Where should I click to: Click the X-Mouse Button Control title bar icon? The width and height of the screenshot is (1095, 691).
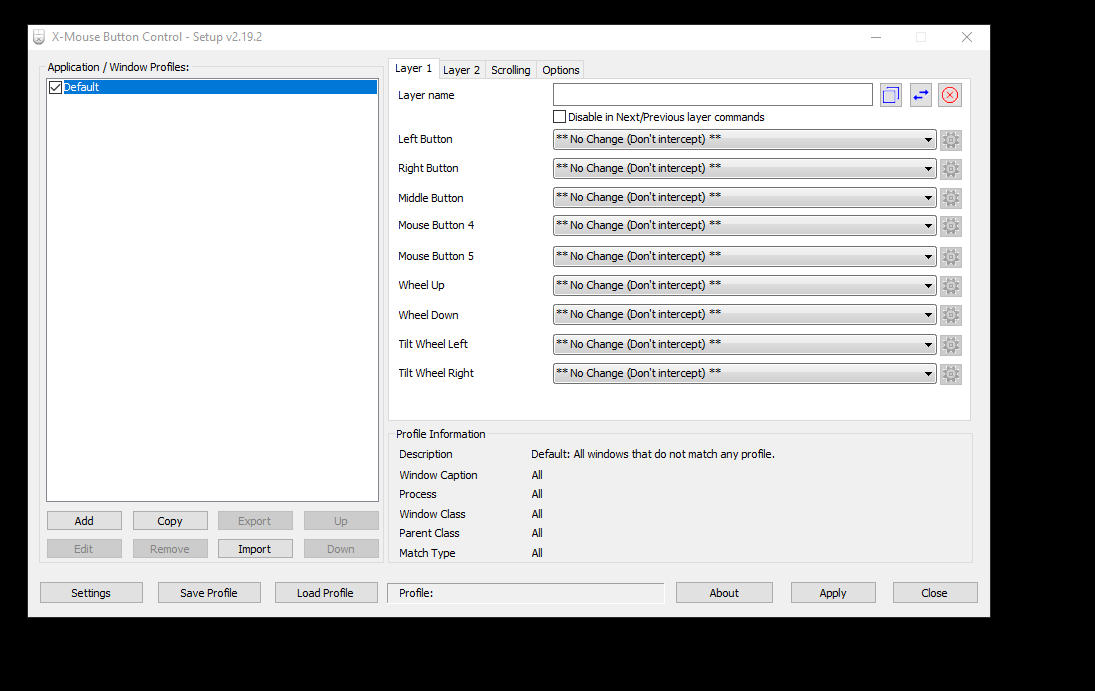pos(39,37)
